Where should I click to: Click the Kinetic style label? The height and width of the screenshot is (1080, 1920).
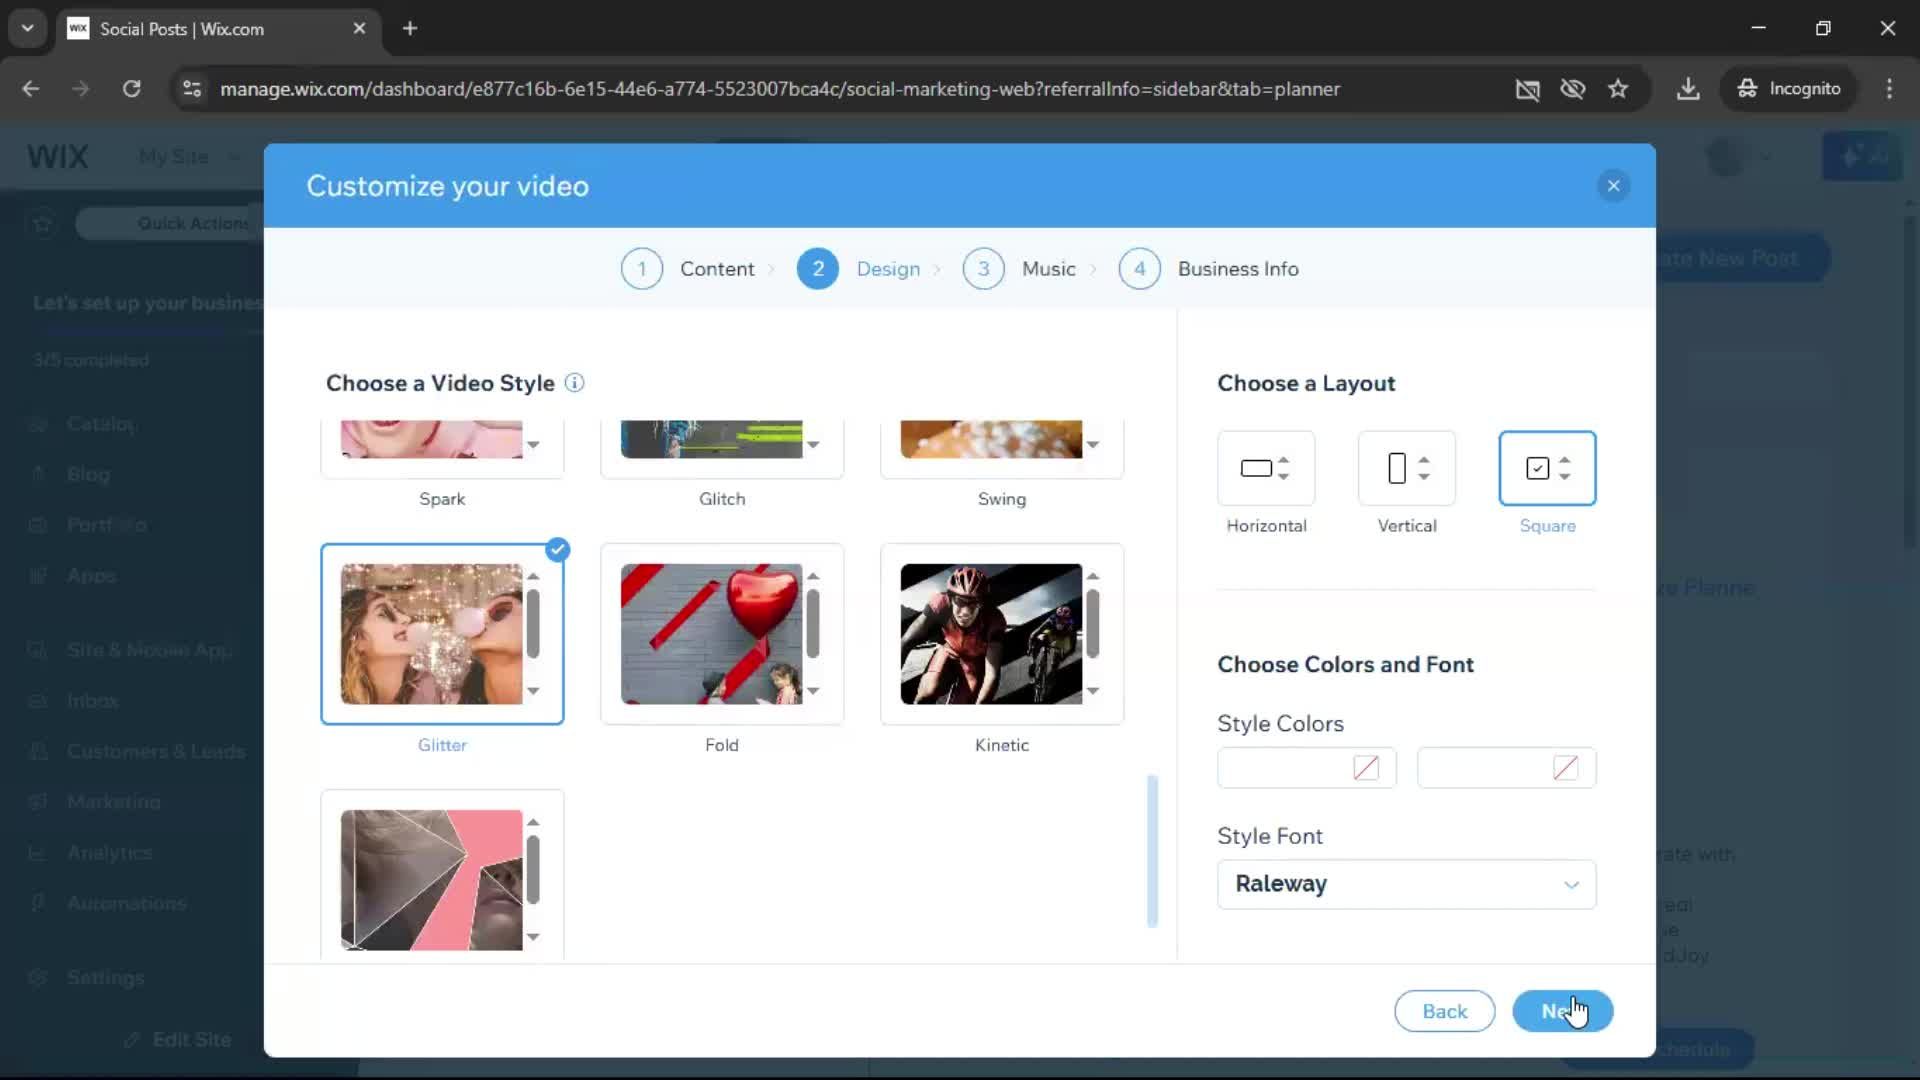click(x=1002, y=745)
